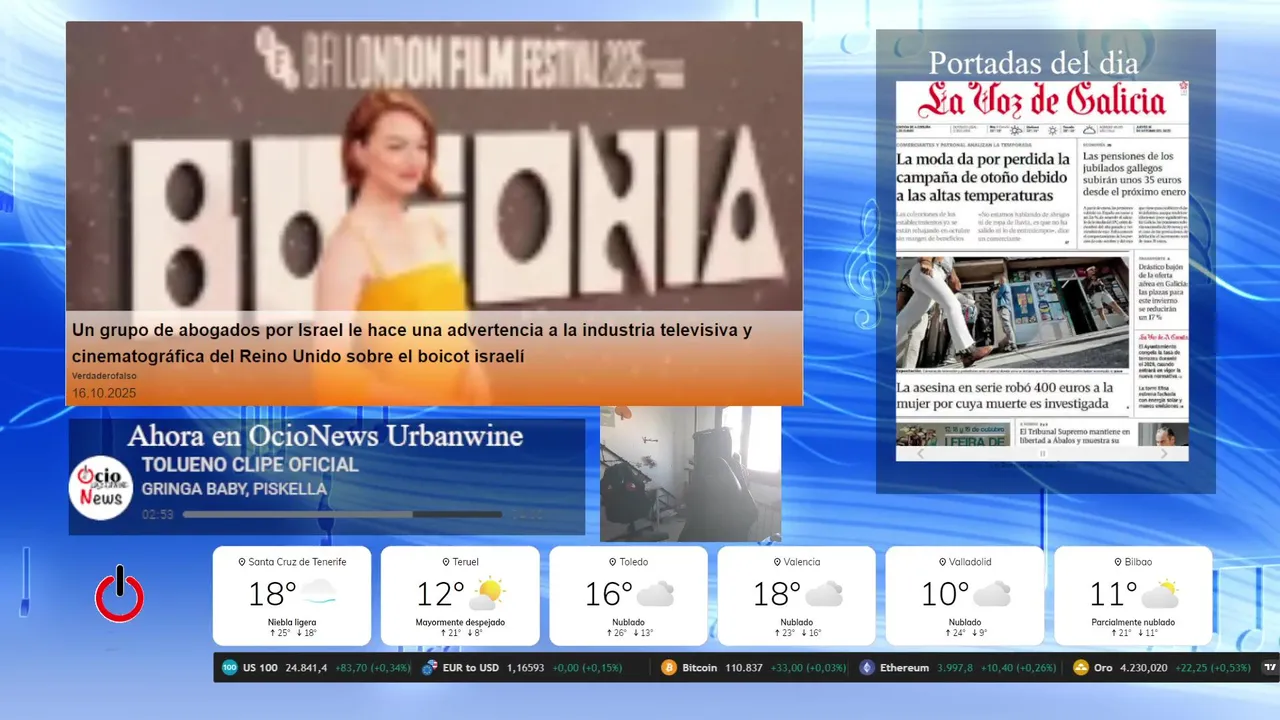Click the webcam room video feed
The height and width of the screenshot is (720, 1280).
coord(690,473)
